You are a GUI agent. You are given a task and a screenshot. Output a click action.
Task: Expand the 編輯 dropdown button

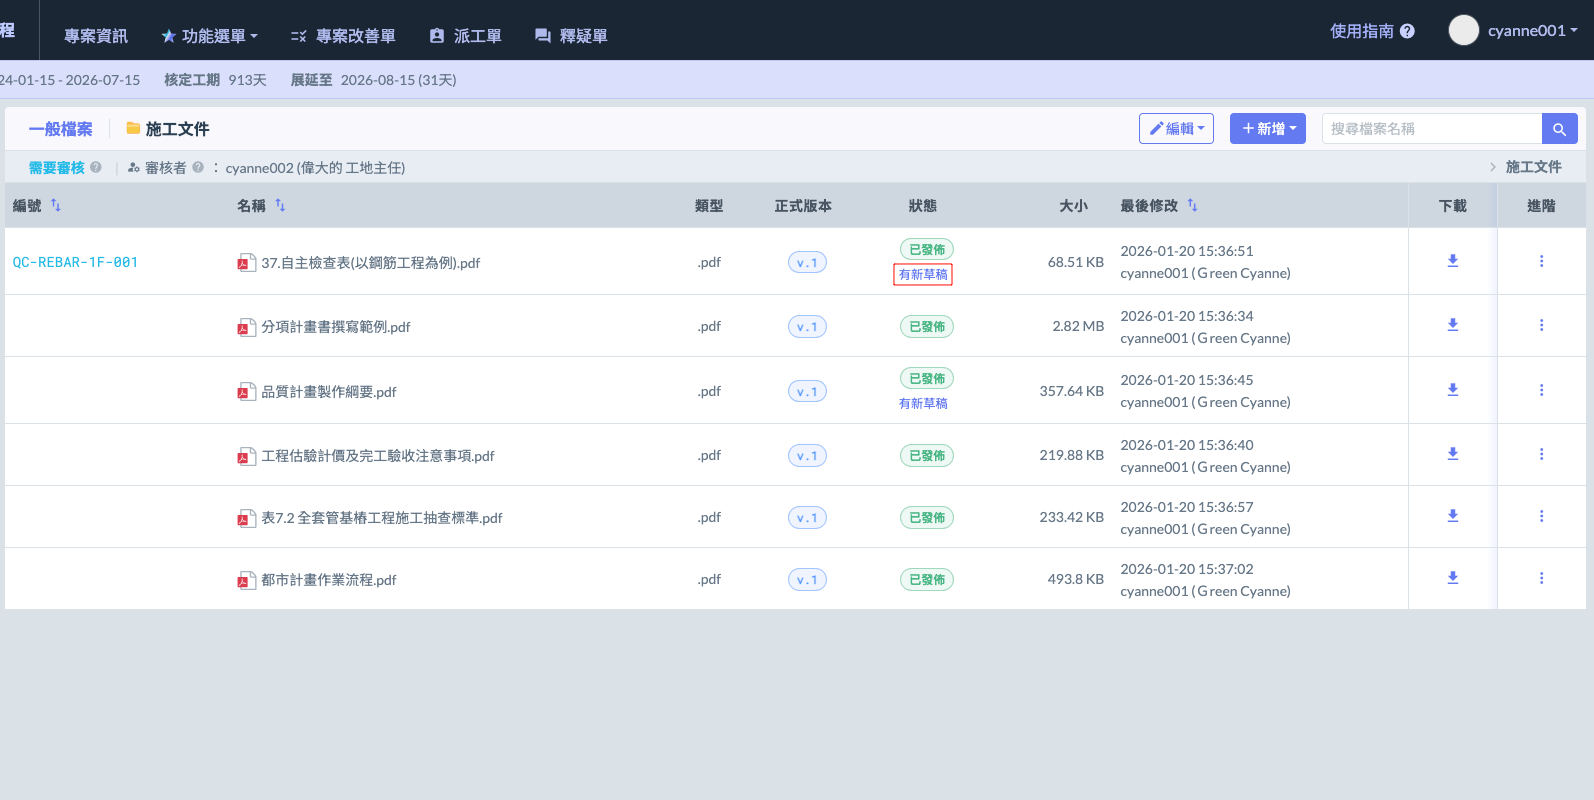tap(1176, 129)
